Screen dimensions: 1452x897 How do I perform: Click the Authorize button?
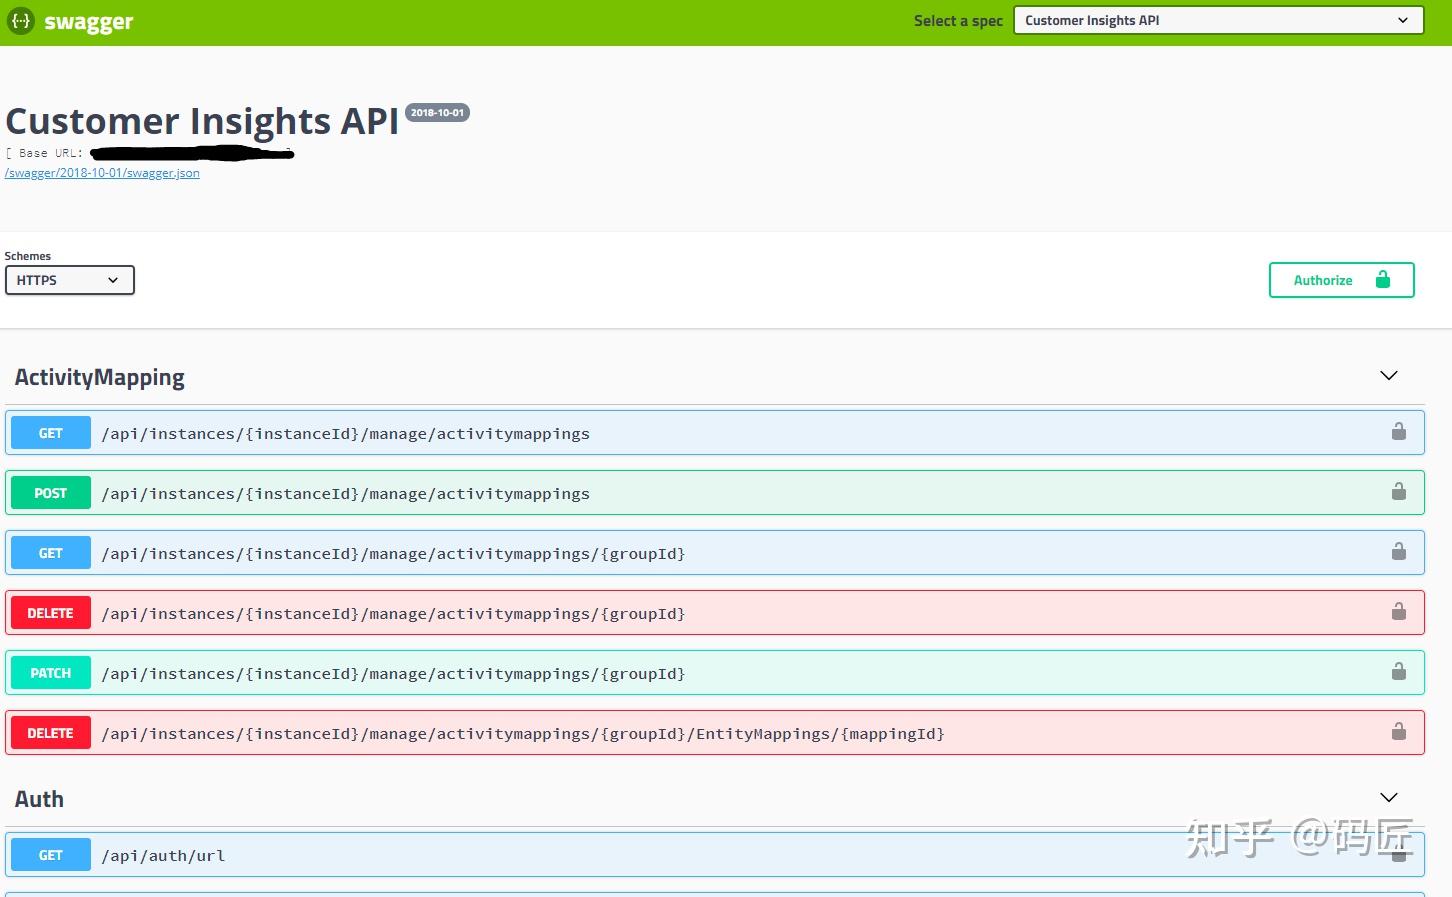(1322, 280)
